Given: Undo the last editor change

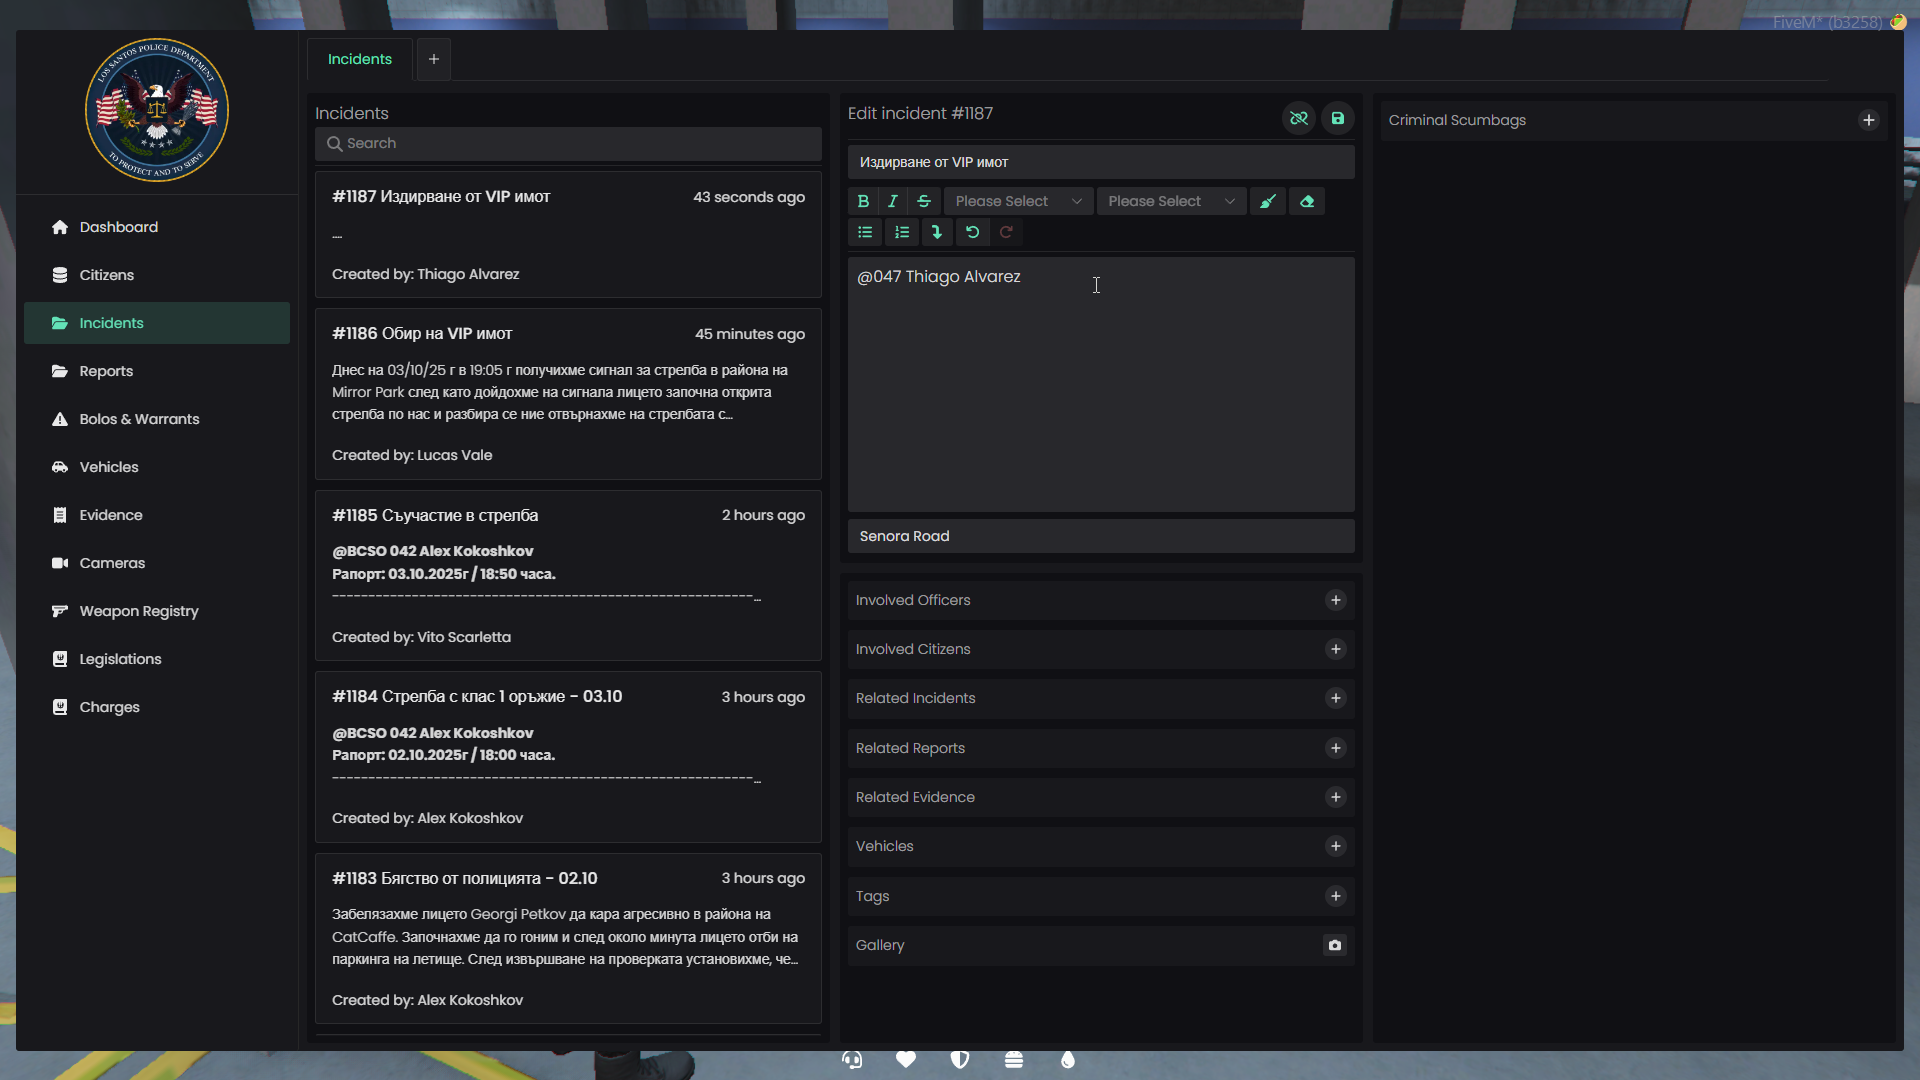Looking at the screenshot, I should pos(972,232).
